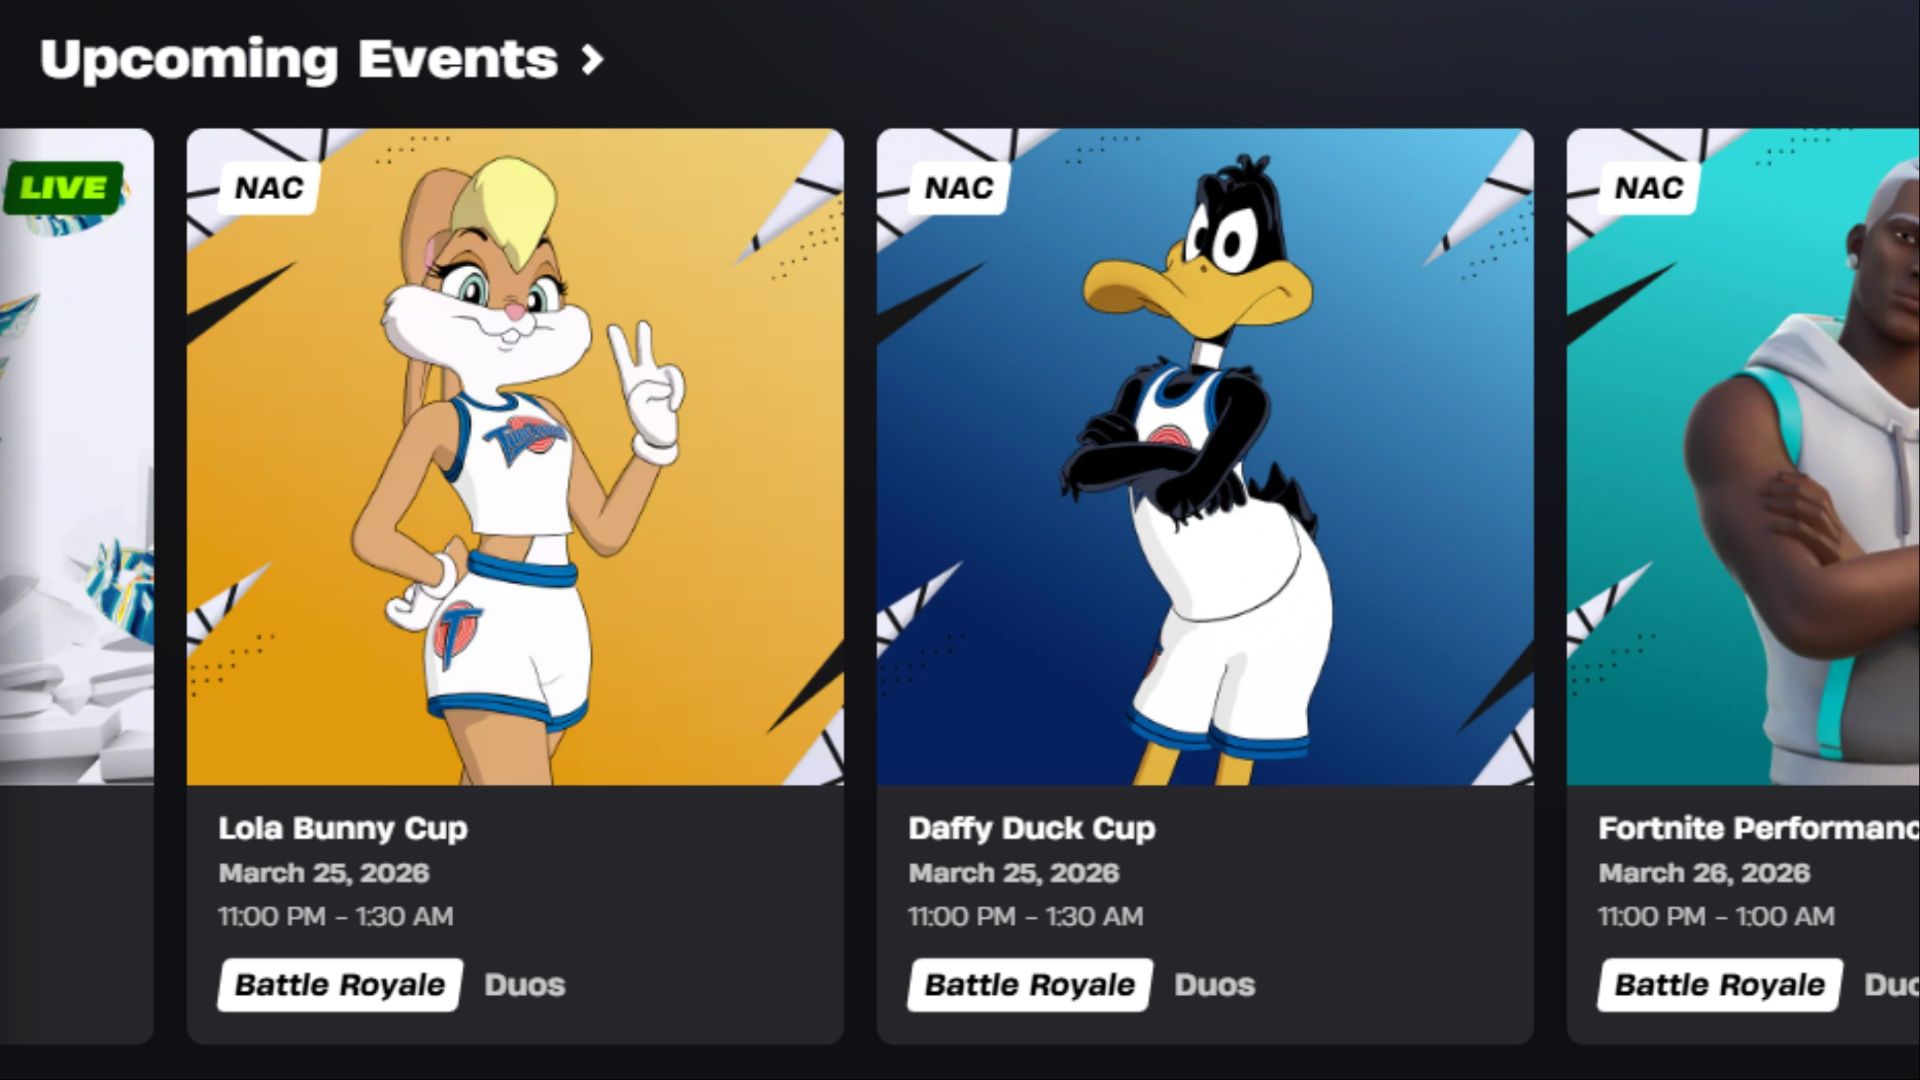Viewport: 1920px width, 1080px height.
Task: Click the Daffy Duck Cup title
Action: (1032, 828)
